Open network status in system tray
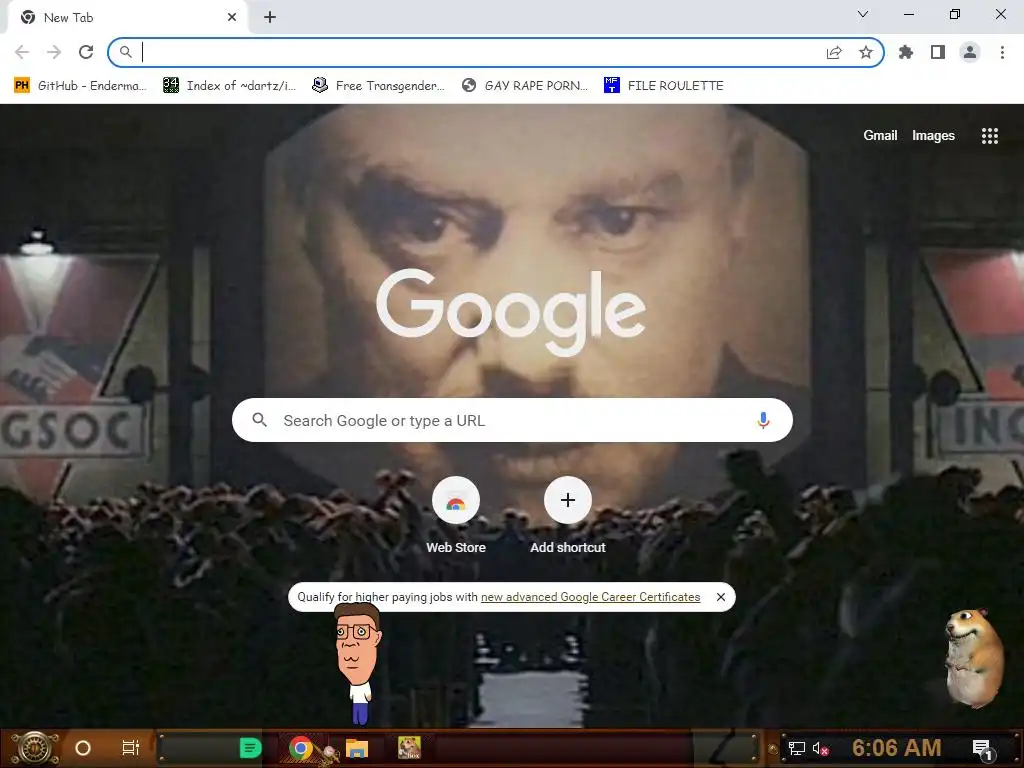Image resolution: width=1024 pixels, height=768 pixels. (797, 748)
